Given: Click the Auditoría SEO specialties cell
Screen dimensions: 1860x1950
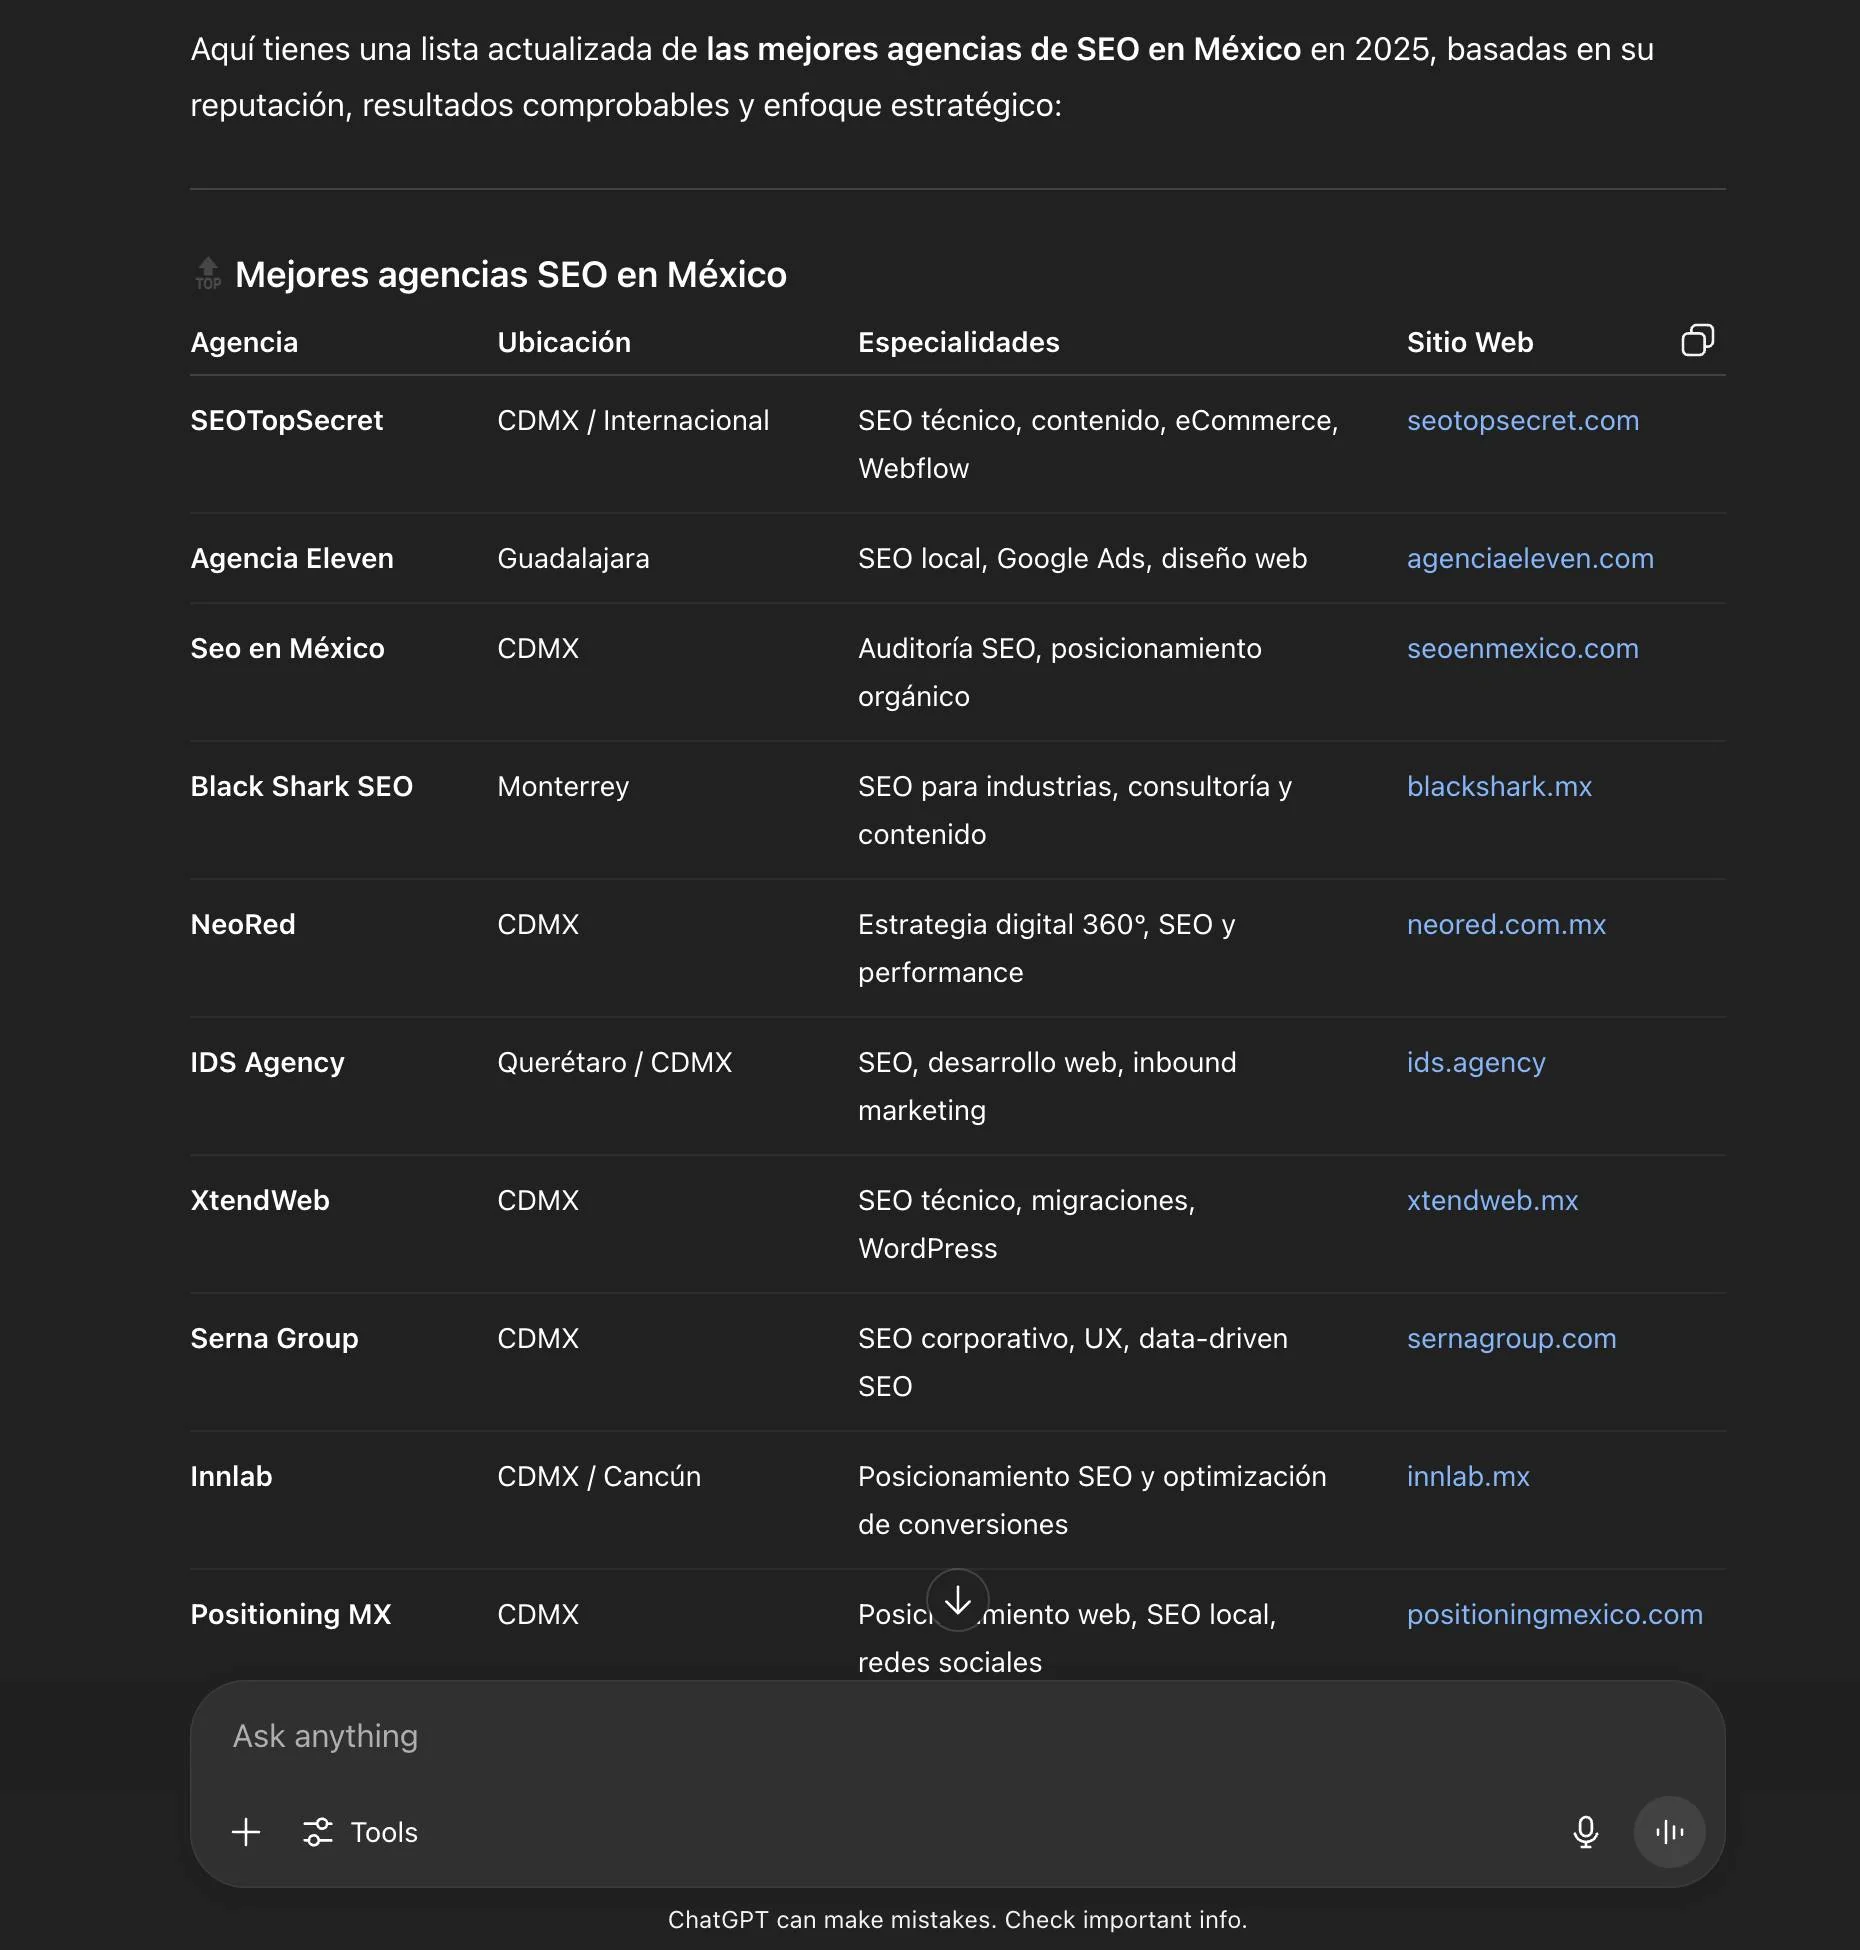Looking at the screenshot, I should [x=1060, y=672].
